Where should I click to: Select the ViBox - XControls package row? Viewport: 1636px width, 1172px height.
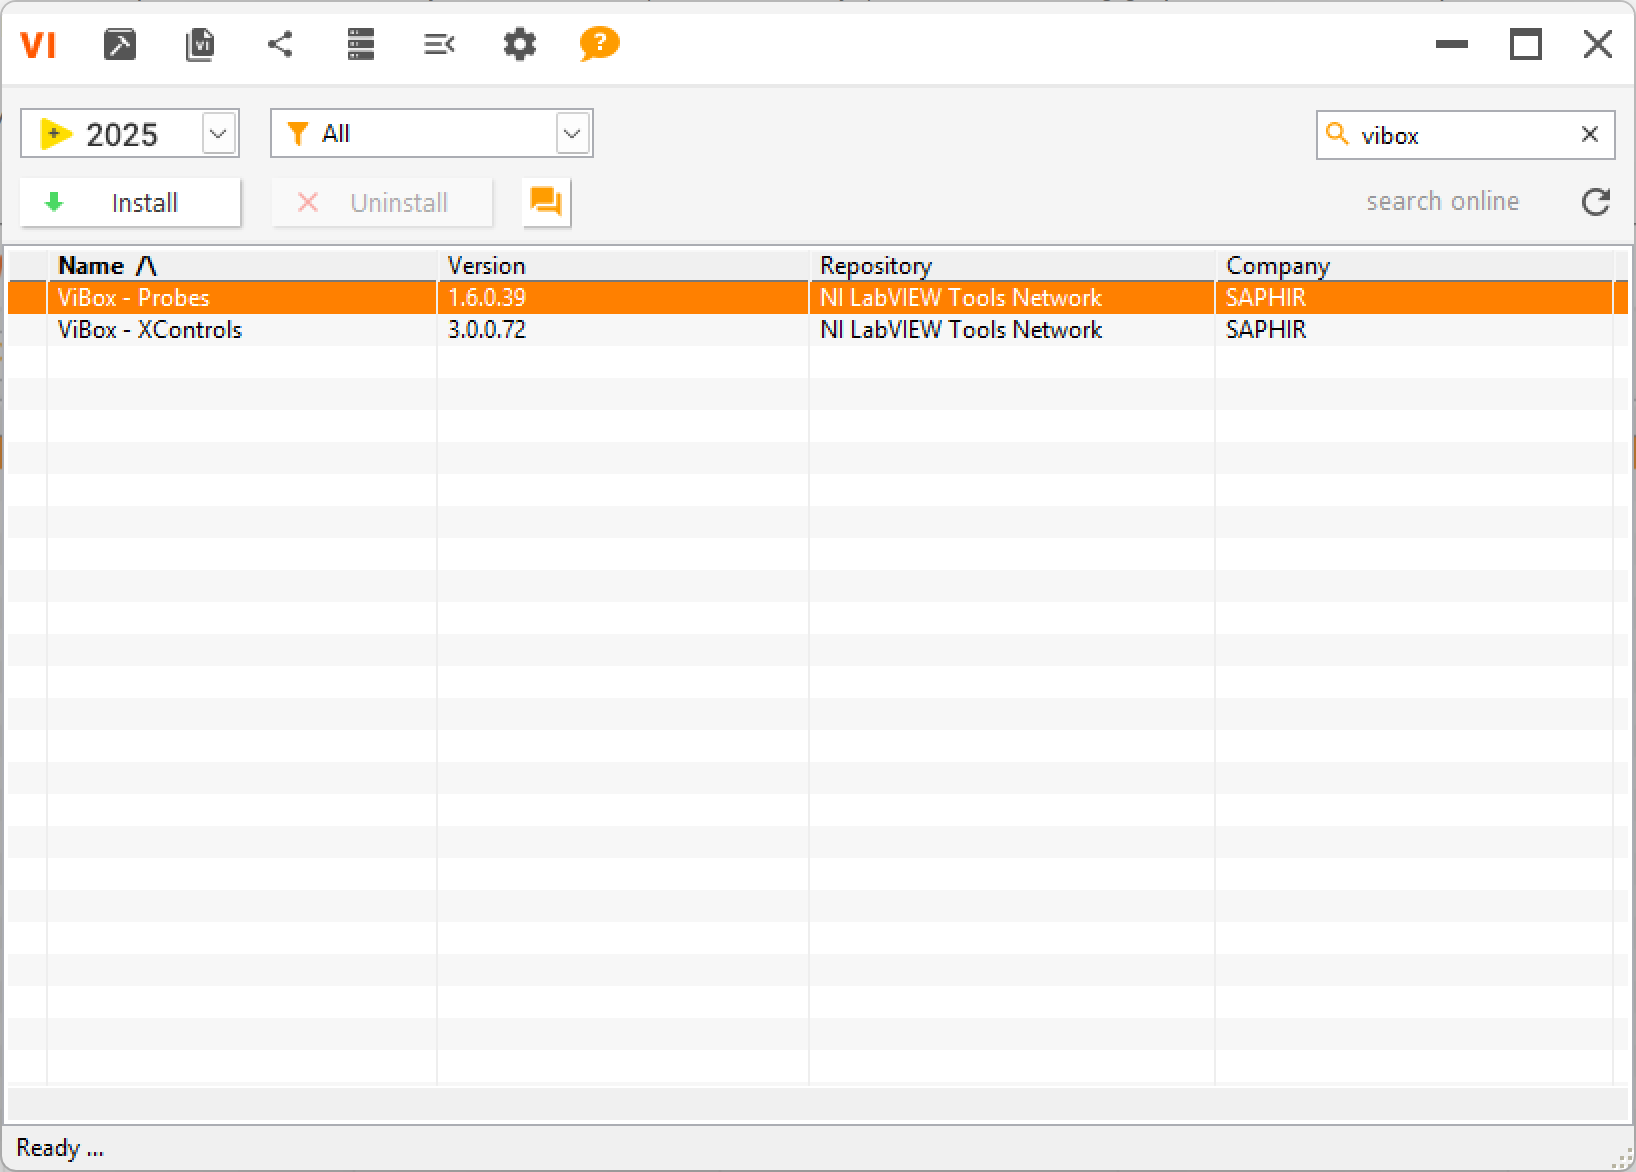818,330
